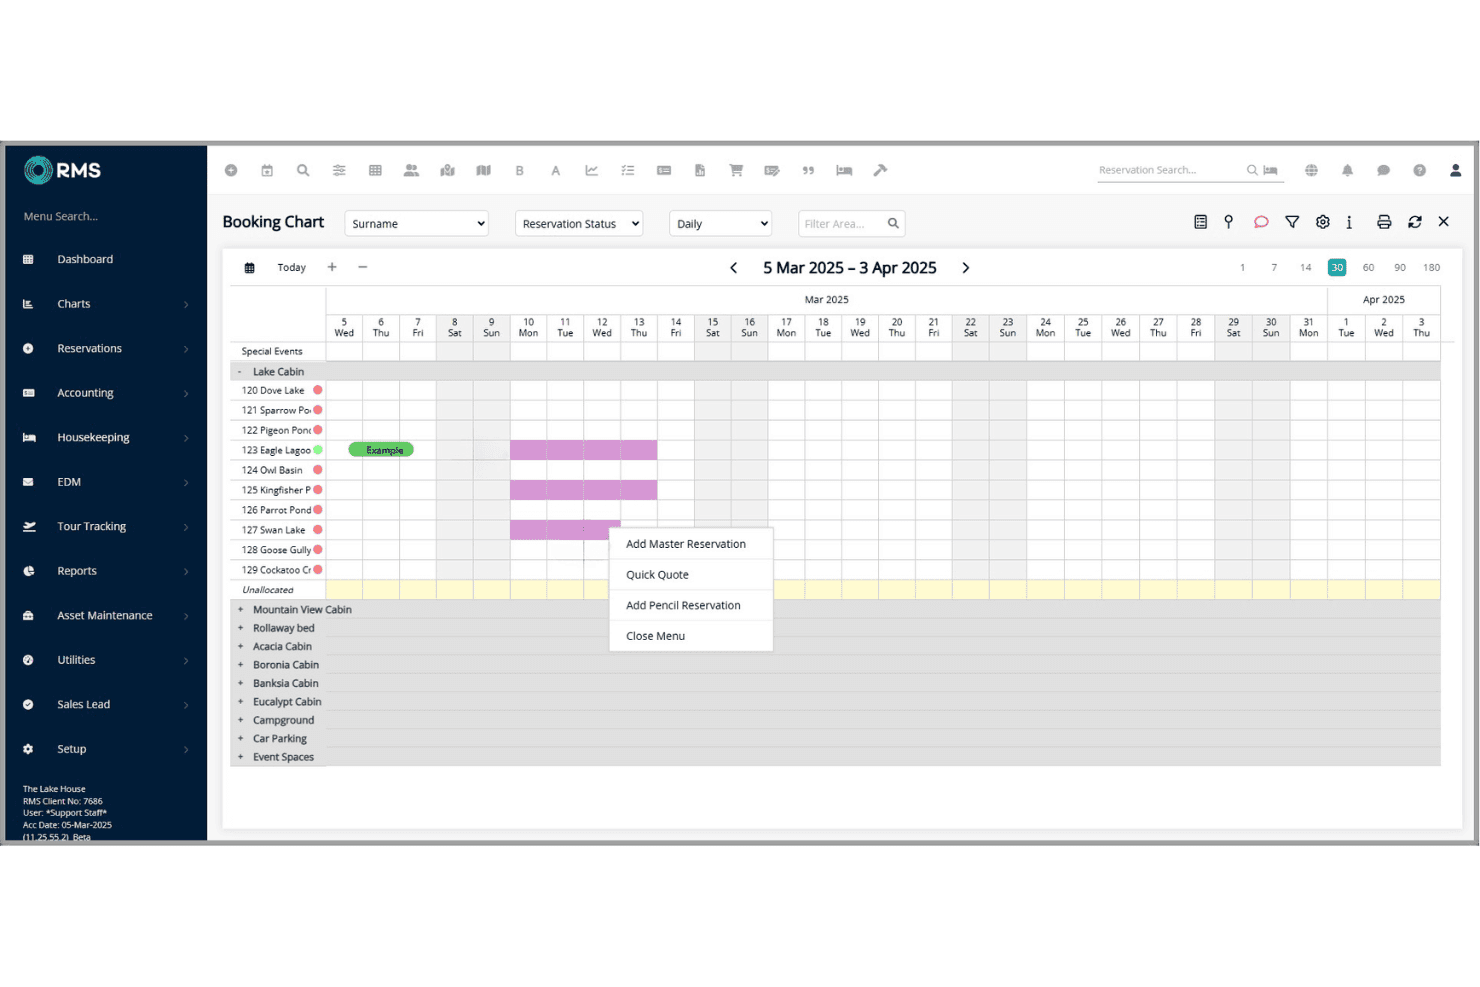Open the magnifying glass search toolbar icon
Image resolution: width=1480 pixels, height=987 pixels.
click(x=303, y=171)
